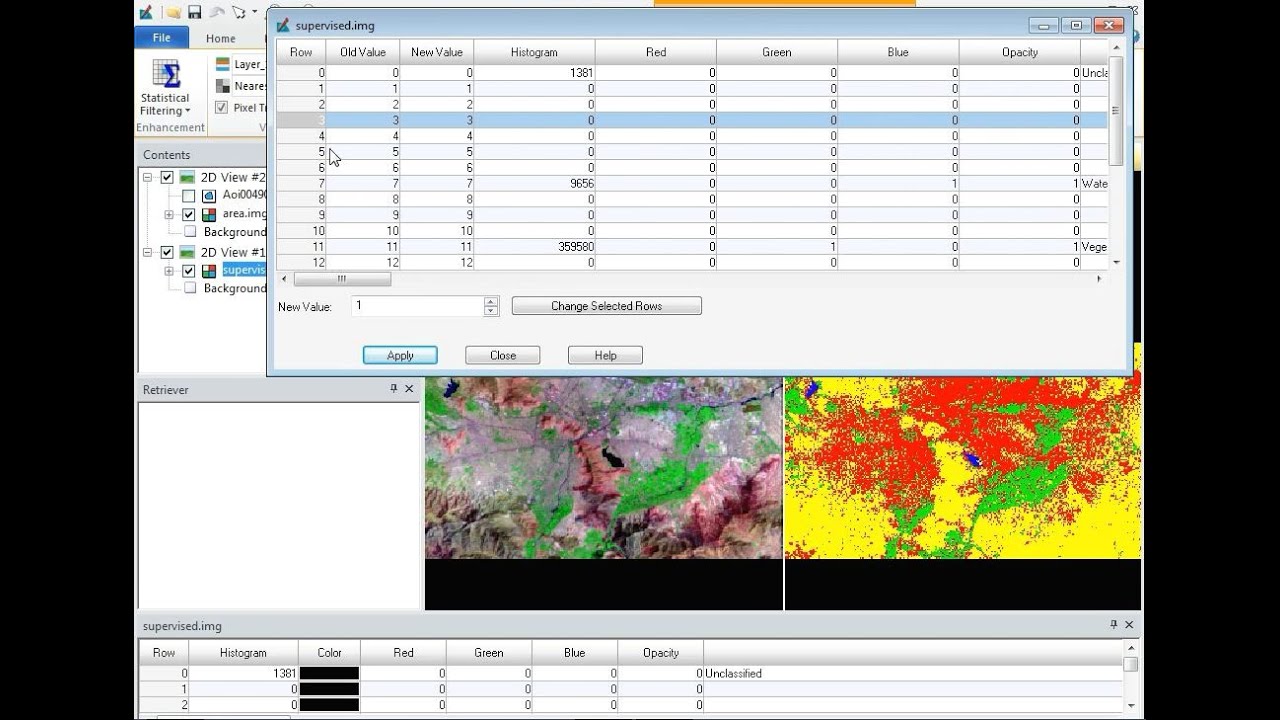Close the bottom supervised.img attribute panel
Viewport: 1280px width, 720px height.
[x=1129, y=625]
